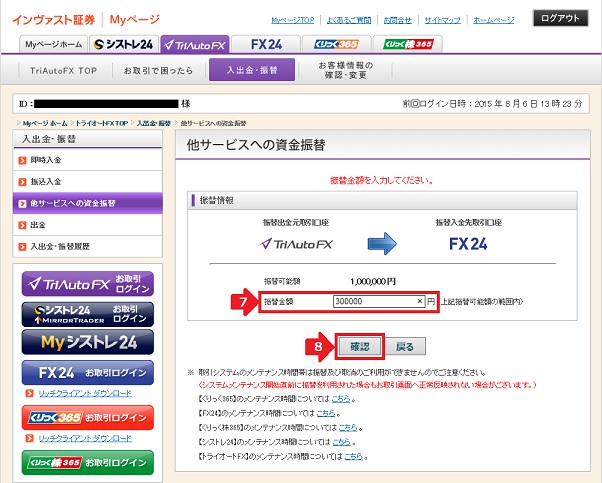Screen dimensions: 602x483
Task: Open the MyページTOP link
Action: (293, 20)
